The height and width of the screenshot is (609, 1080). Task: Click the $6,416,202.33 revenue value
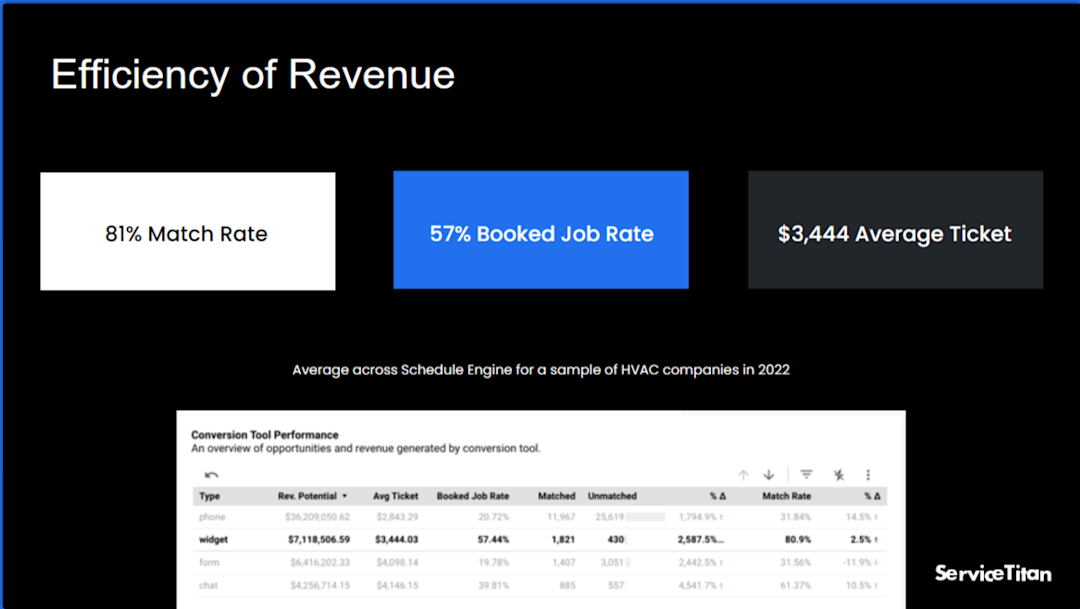pos(320,562)
